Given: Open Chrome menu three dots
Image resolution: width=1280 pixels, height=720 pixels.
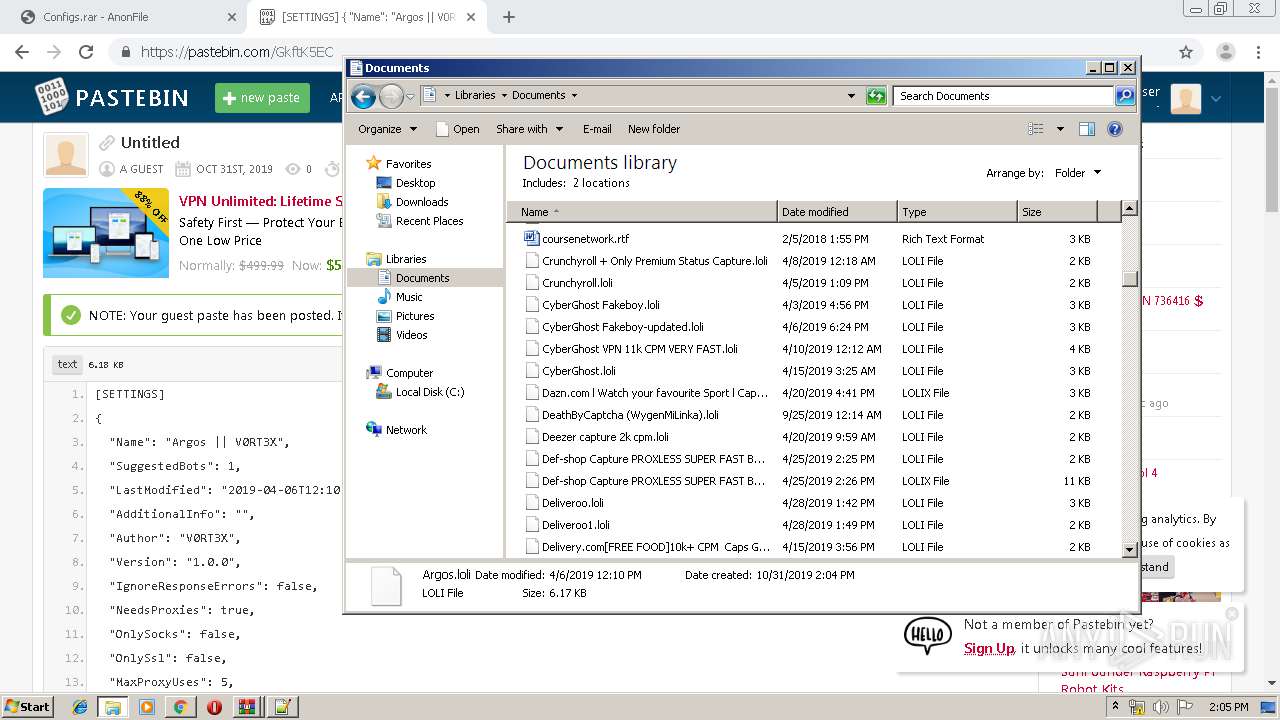Looking at the screenshot, I should click(1257, 52).
